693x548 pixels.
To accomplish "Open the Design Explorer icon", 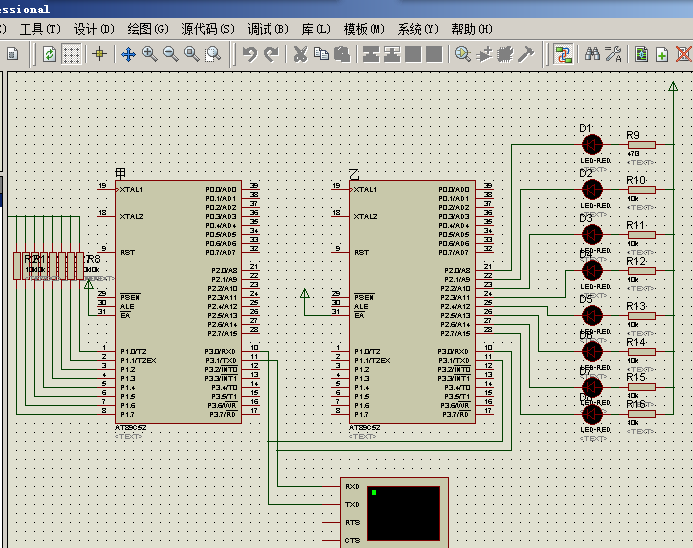I will [641, 54].
